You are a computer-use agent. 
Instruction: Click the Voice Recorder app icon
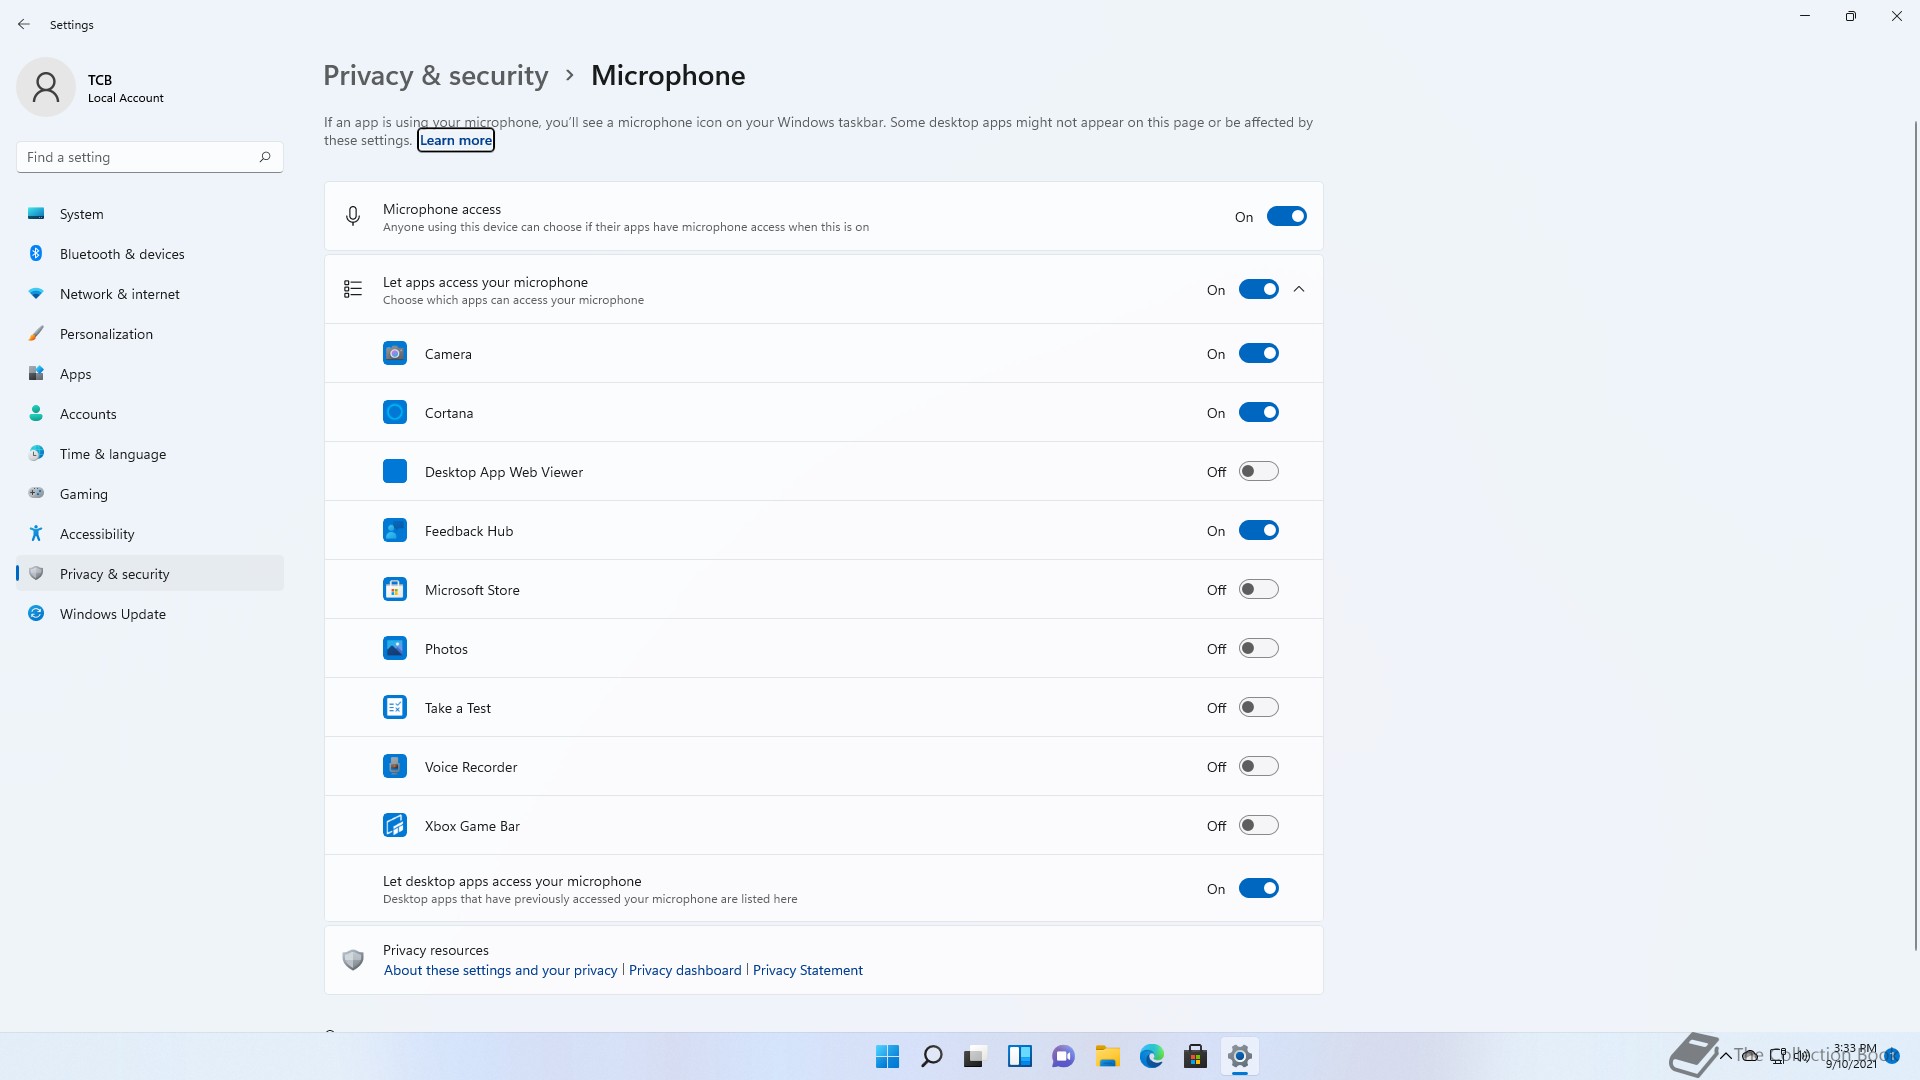[x=395, y=766]
